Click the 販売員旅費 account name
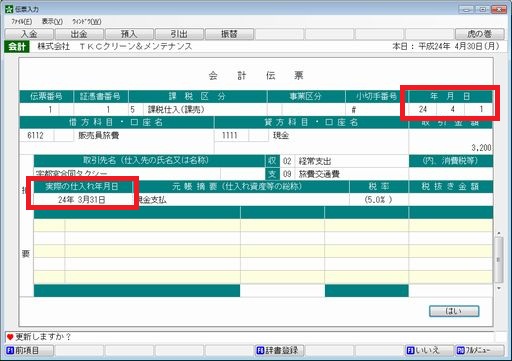The height and width of the screenshot is (361, 512). 99,135
